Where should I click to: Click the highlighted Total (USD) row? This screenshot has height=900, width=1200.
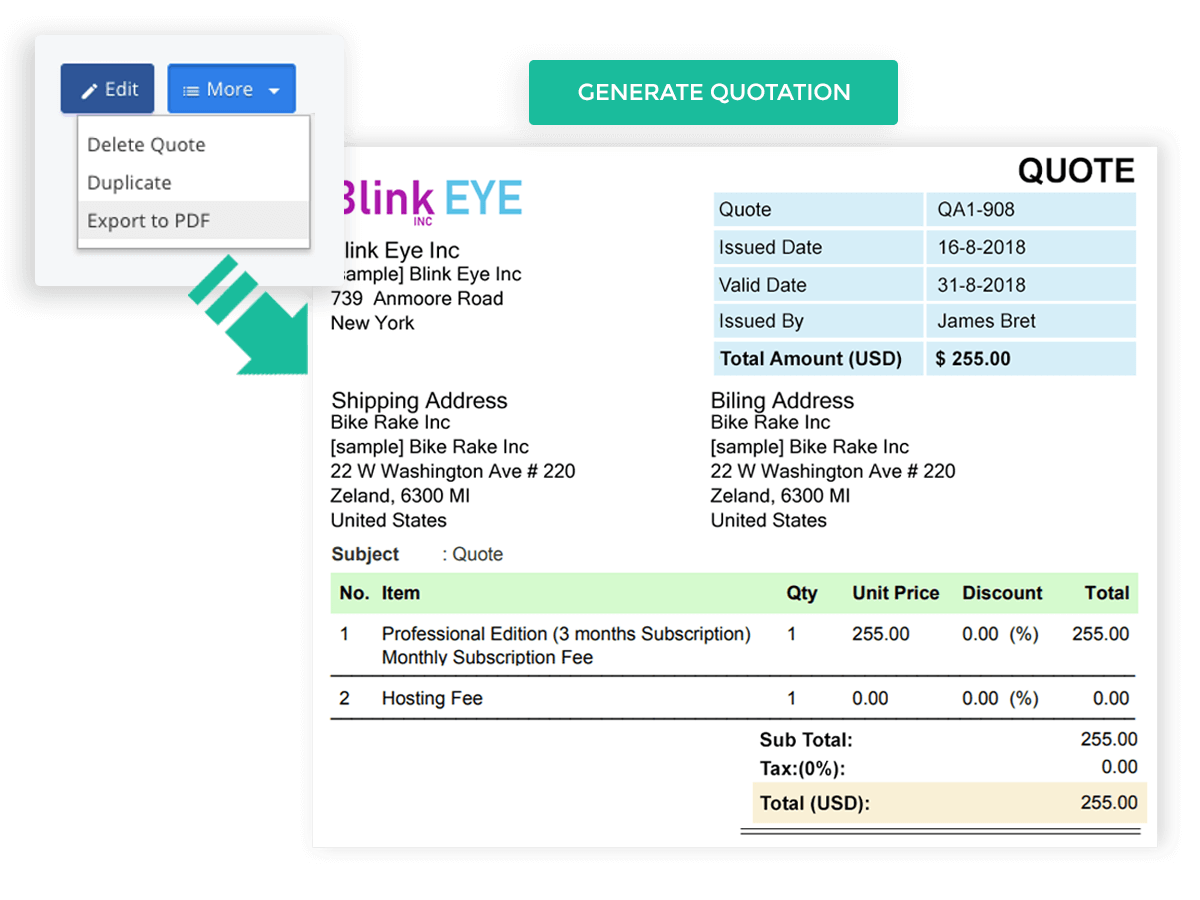pyautogui.click(x=949, y=803)
